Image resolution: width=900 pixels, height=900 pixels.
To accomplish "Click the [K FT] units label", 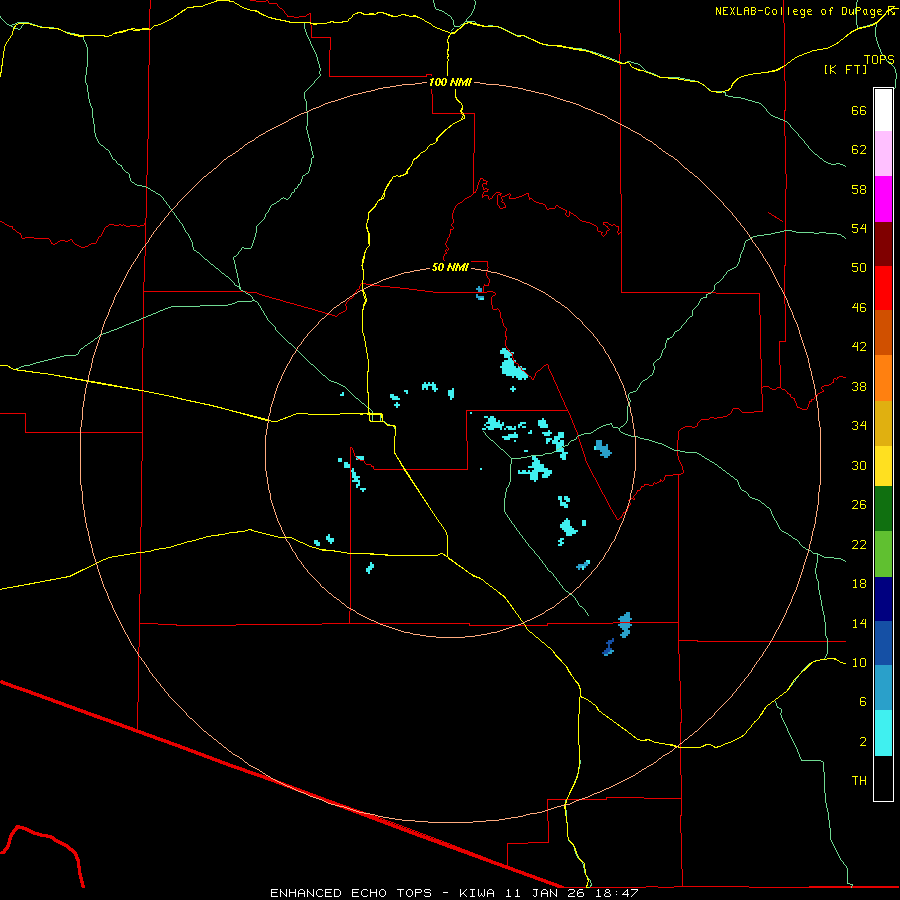I will [845, 69].
